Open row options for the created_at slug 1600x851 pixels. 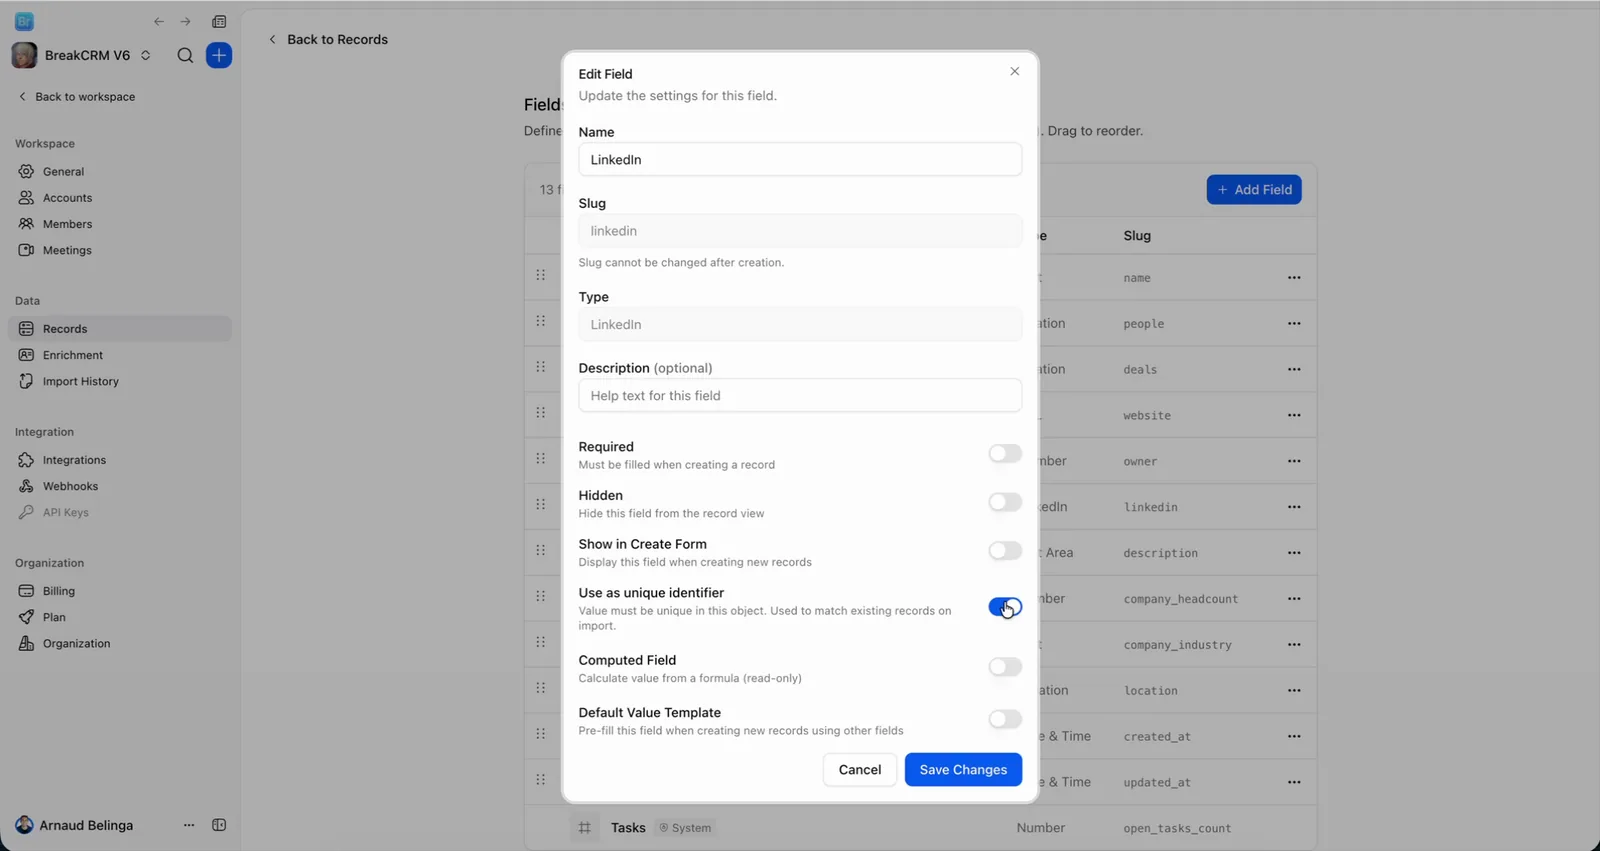[1294, 736]
